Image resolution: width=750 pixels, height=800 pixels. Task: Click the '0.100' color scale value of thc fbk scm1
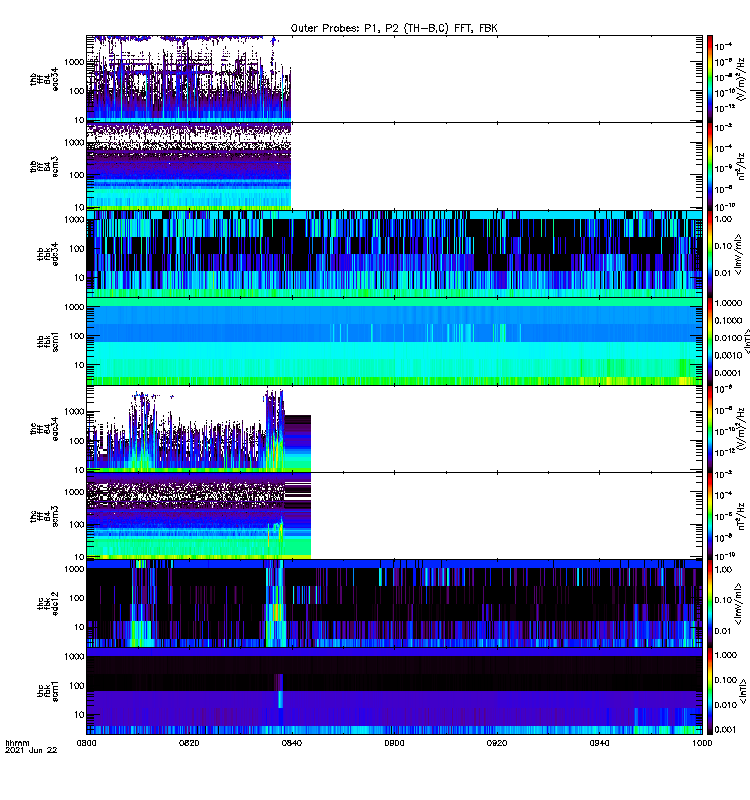(726, 680)
